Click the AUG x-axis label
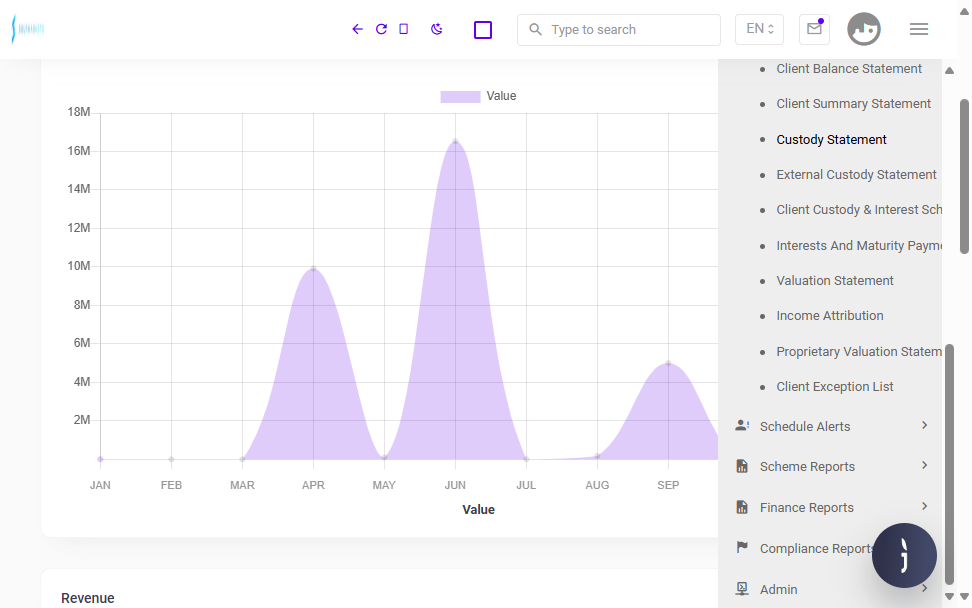Screen dimensions: 972x608 click(x=597, y=485)
